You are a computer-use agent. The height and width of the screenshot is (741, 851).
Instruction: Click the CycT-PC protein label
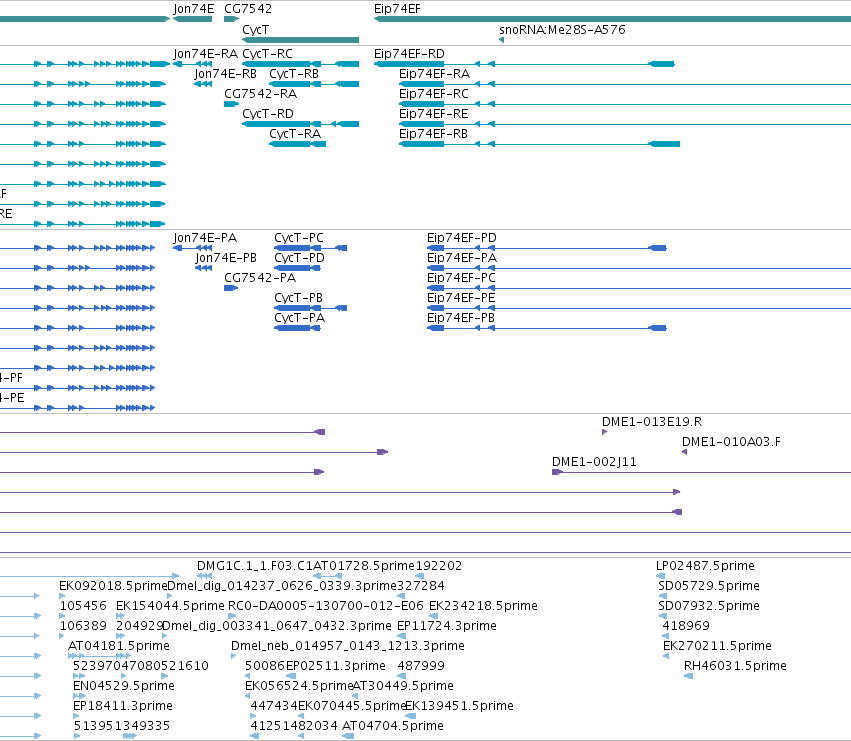[x=299, y=238]
